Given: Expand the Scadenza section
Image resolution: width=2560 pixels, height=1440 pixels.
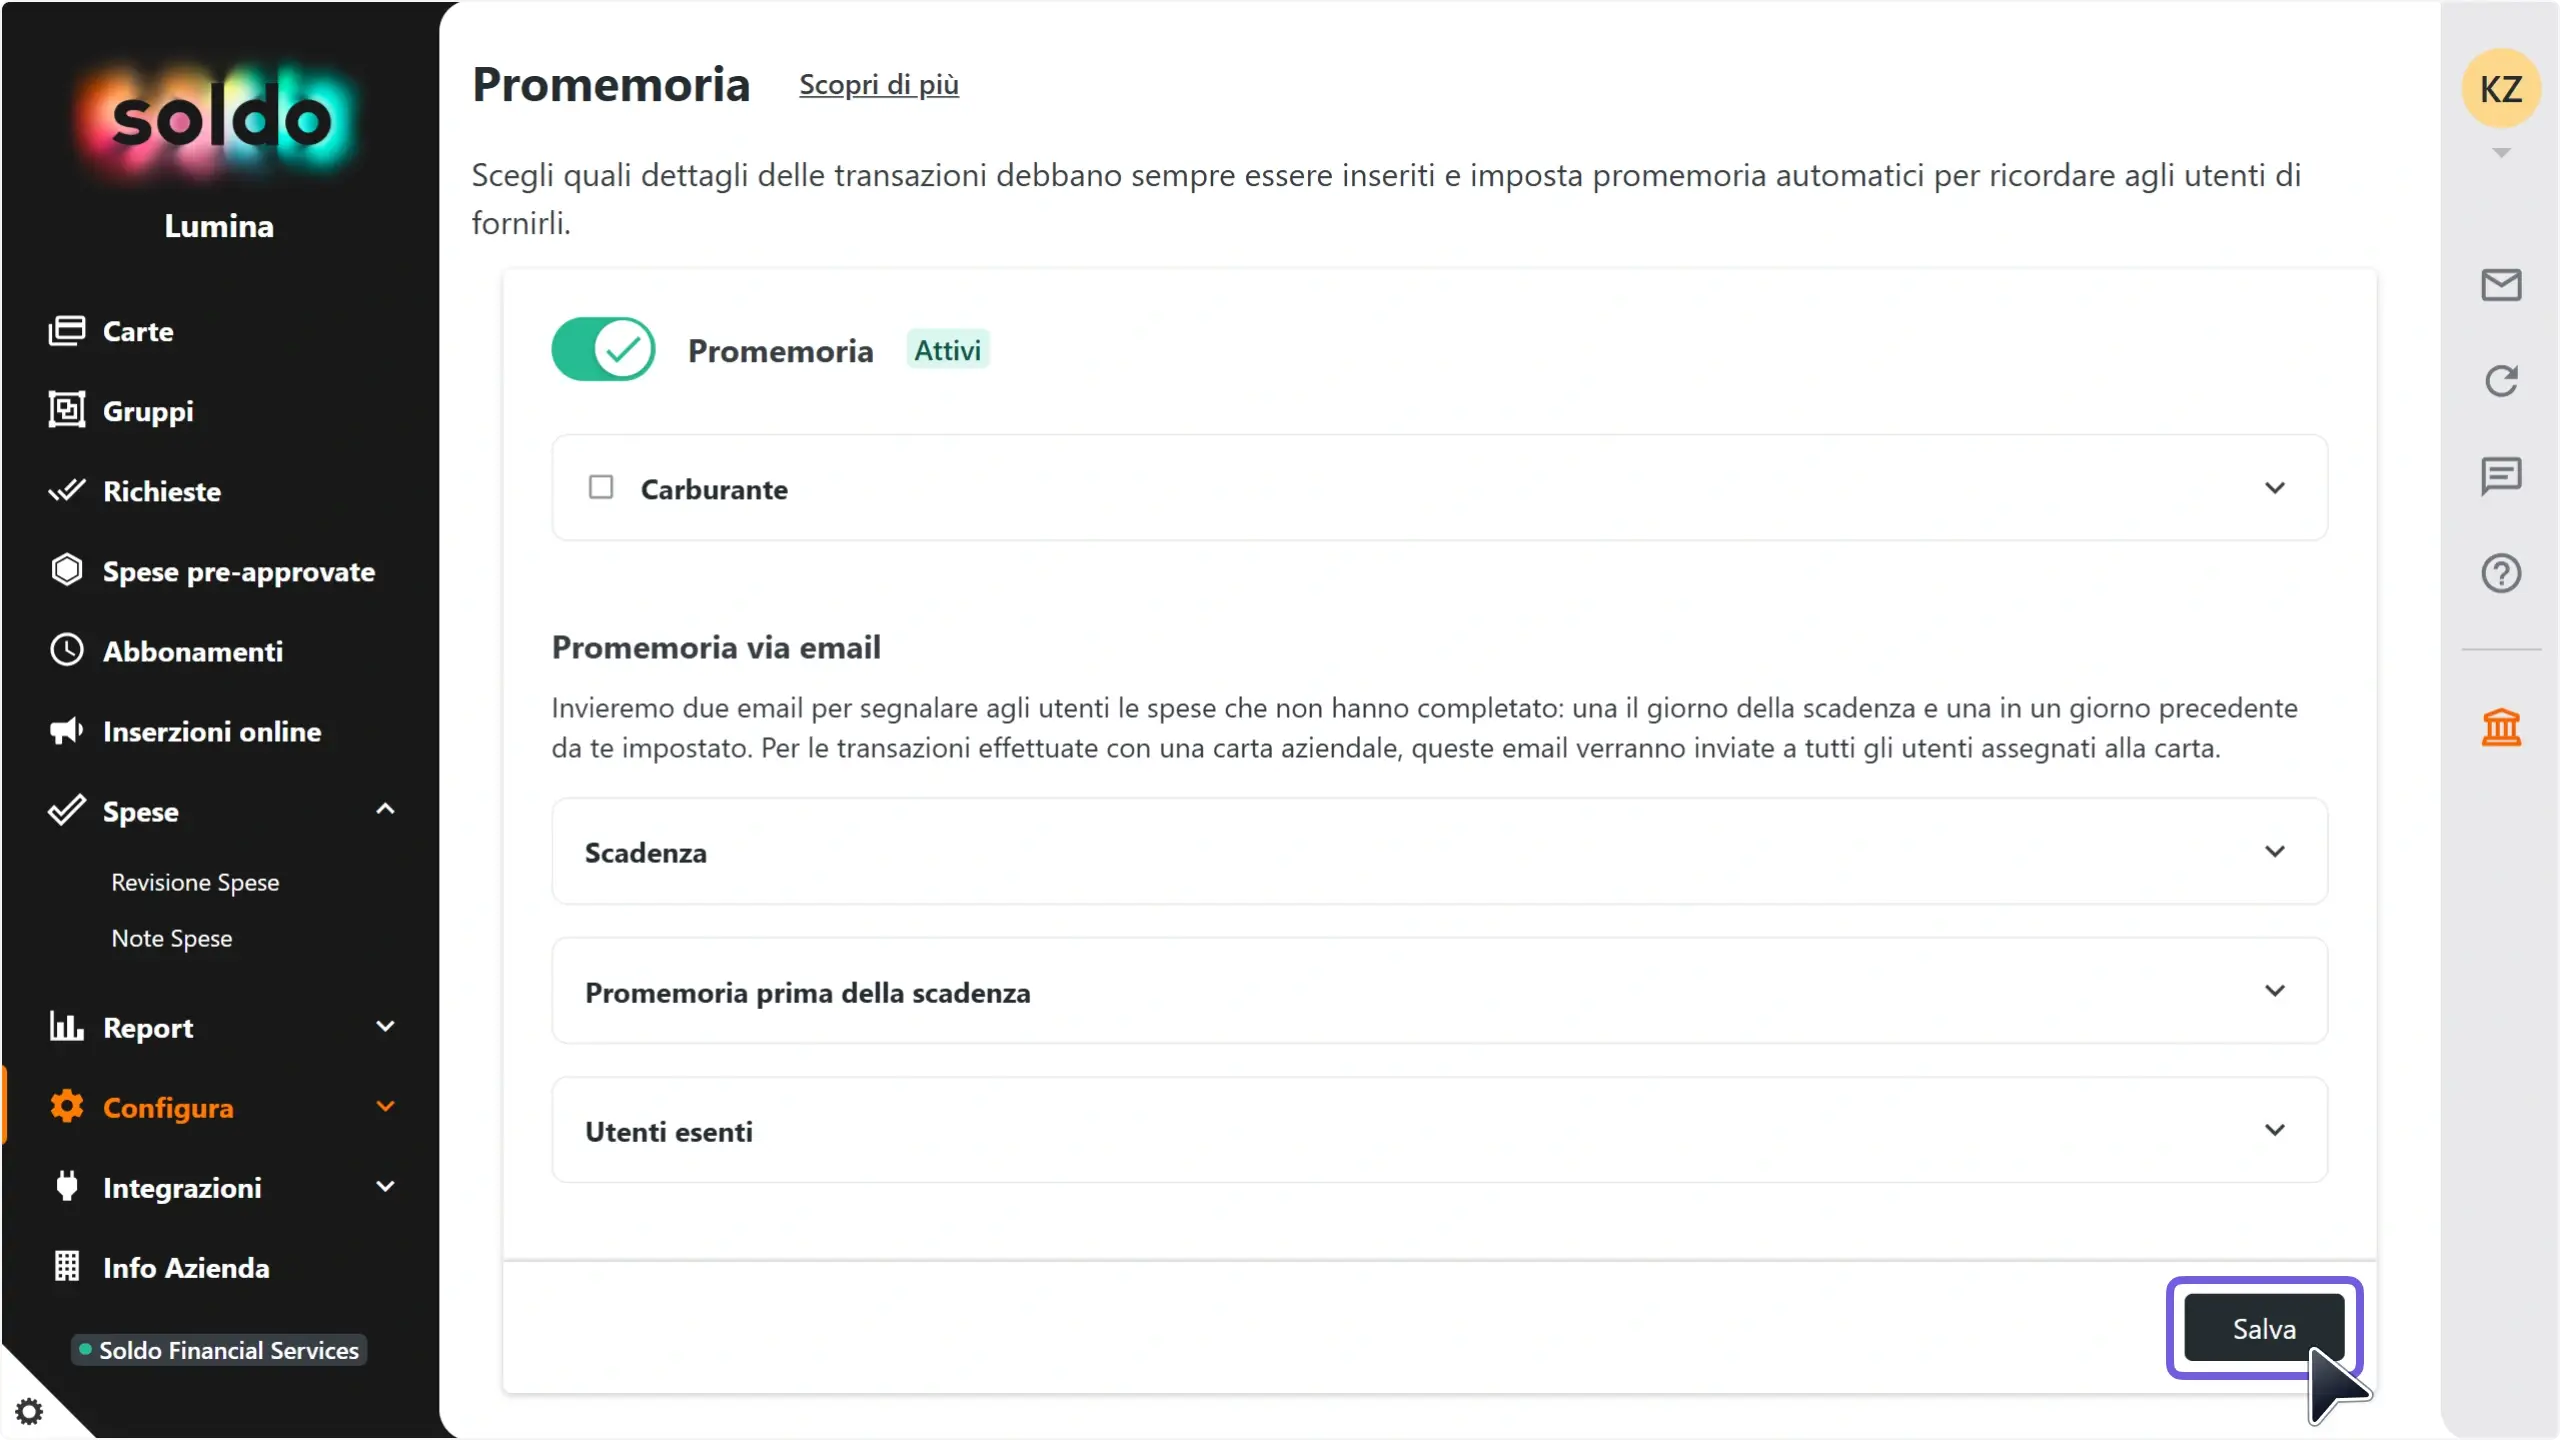Looking at the screenshot, I should 1439,851.
